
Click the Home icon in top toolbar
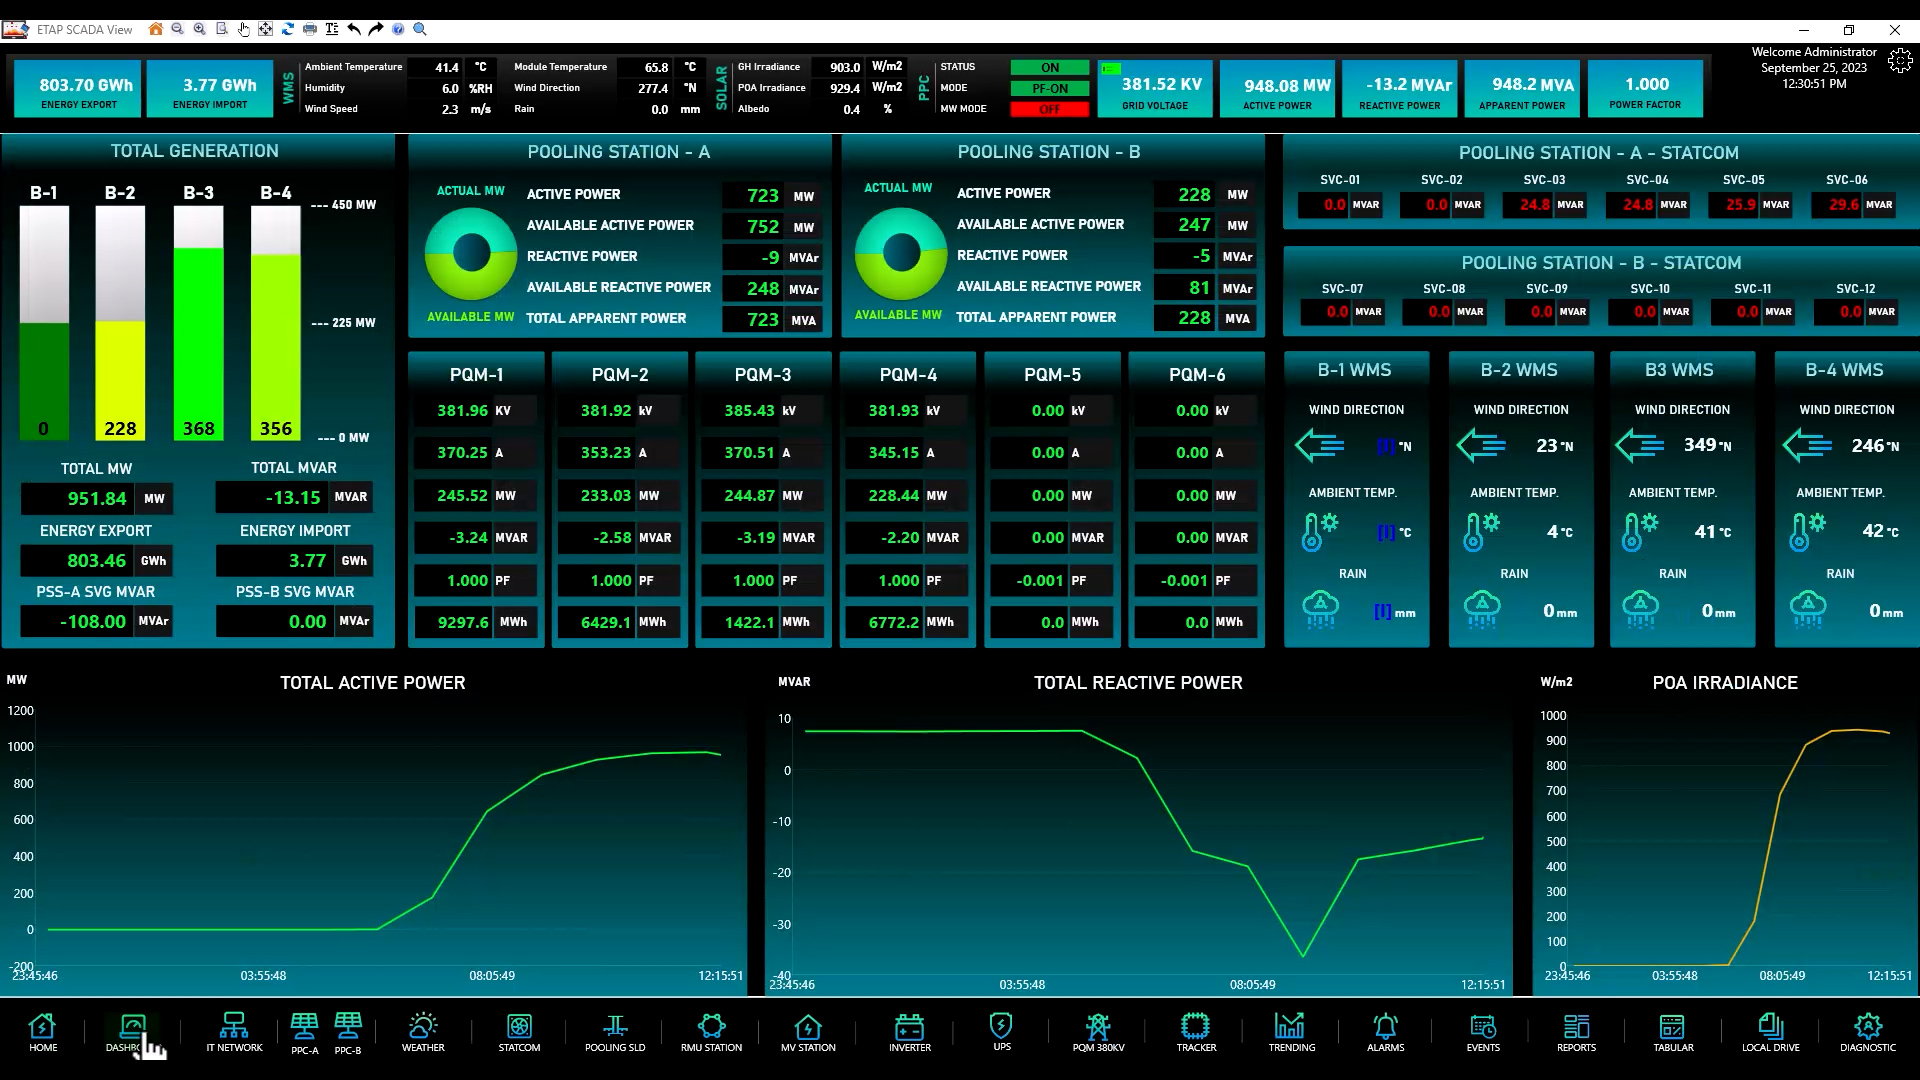156,29
